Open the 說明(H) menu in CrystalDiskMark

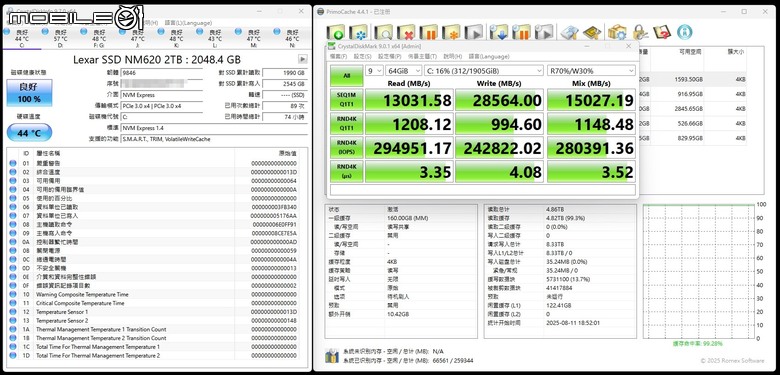point(453,57)
